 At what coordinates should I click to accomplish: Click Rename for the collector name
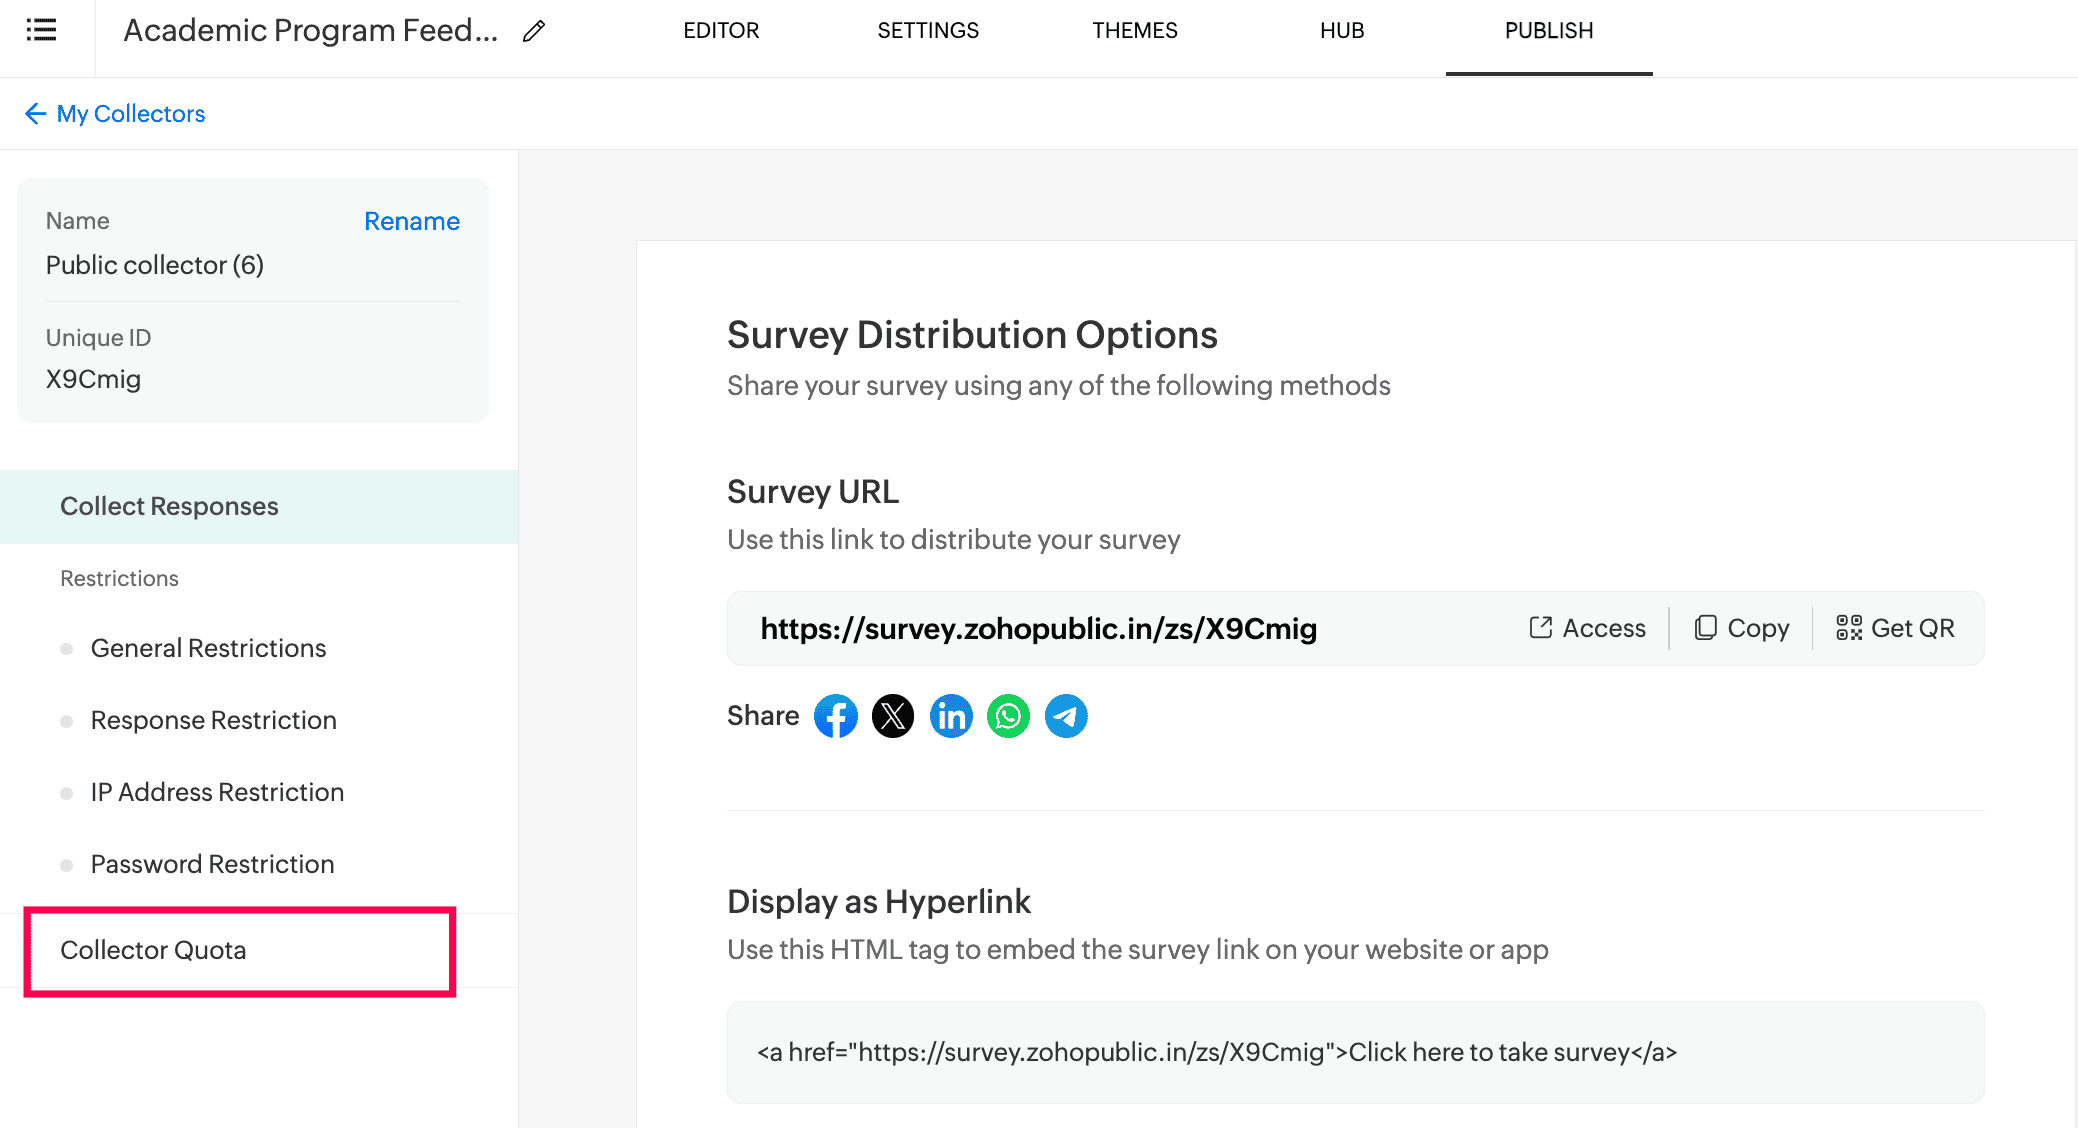click(x=412, y=221)
